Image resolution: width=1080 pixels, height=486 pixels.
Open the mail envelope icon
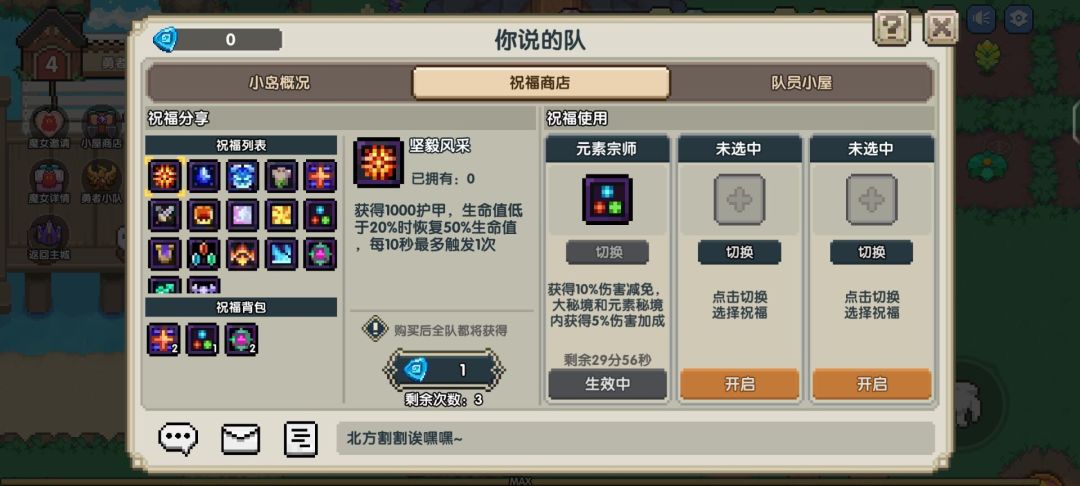tap(240, 439)
